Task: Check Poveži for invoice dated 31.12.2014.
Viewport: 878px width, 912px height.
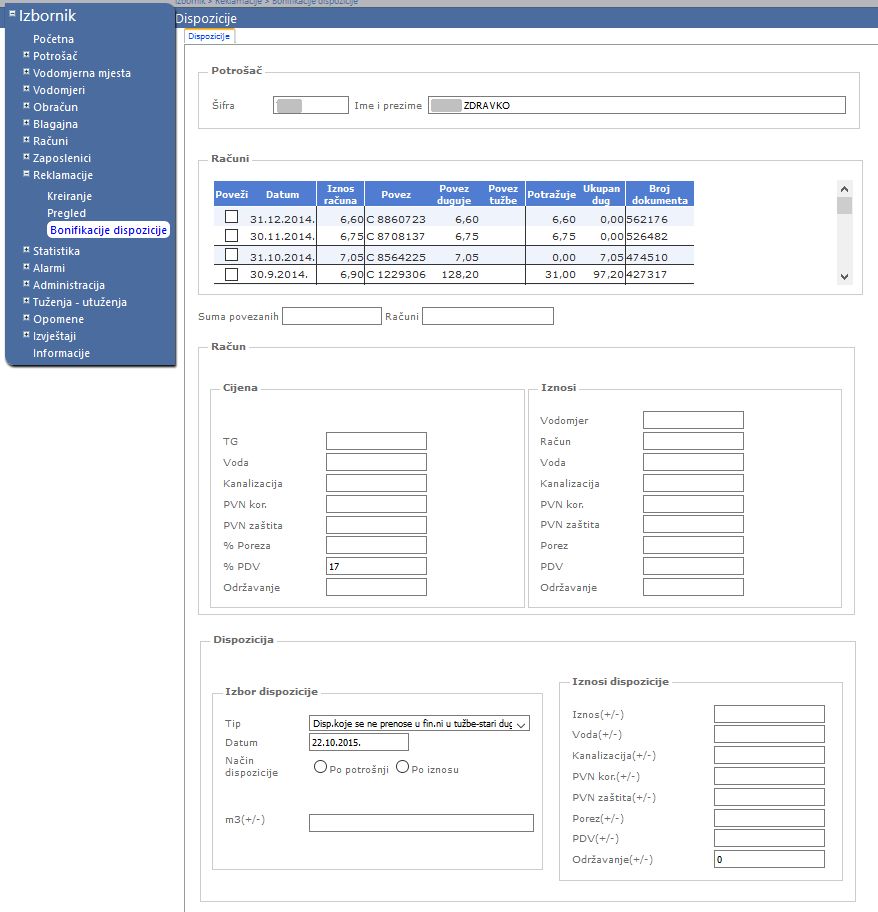Action: pos(231,217)
